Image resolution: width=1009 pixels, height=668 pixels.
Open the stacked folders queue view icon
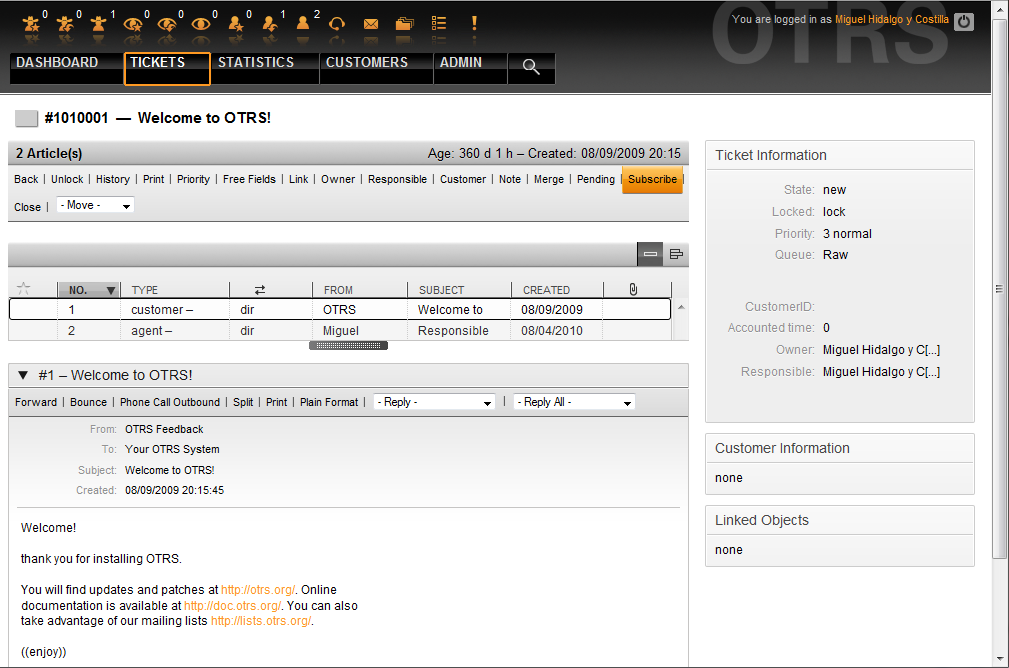tap(404, 23)
